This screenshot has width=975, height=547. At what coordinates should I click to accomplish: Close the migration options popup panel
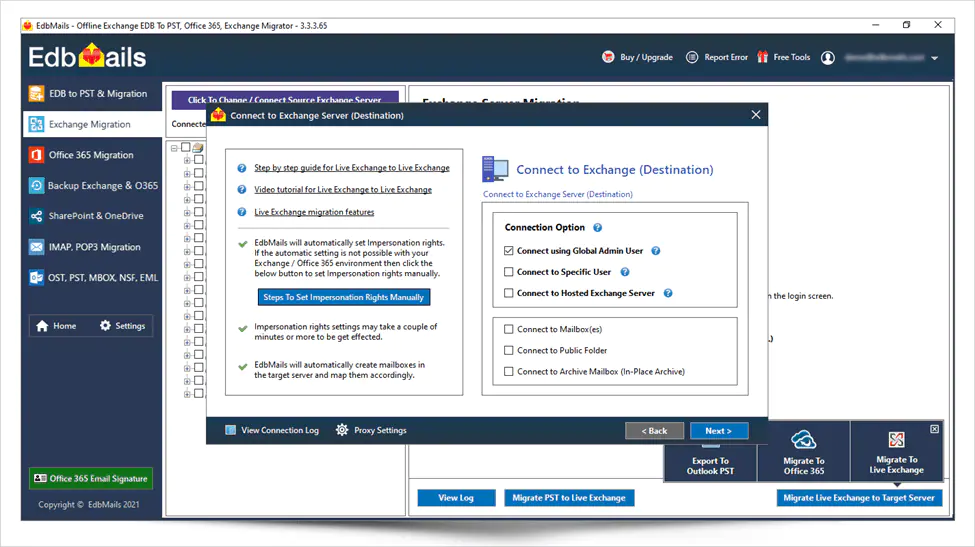click(934, 430)
